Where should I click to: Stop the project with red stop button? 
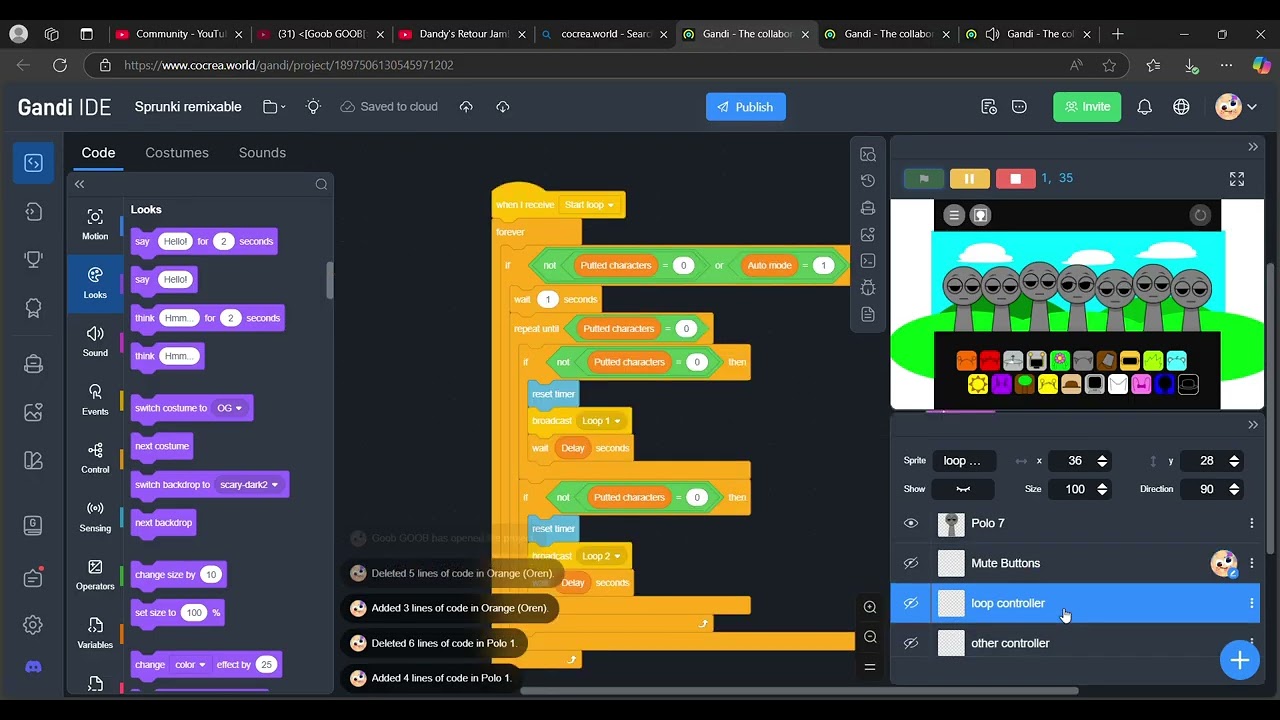tap(1015, 179)
